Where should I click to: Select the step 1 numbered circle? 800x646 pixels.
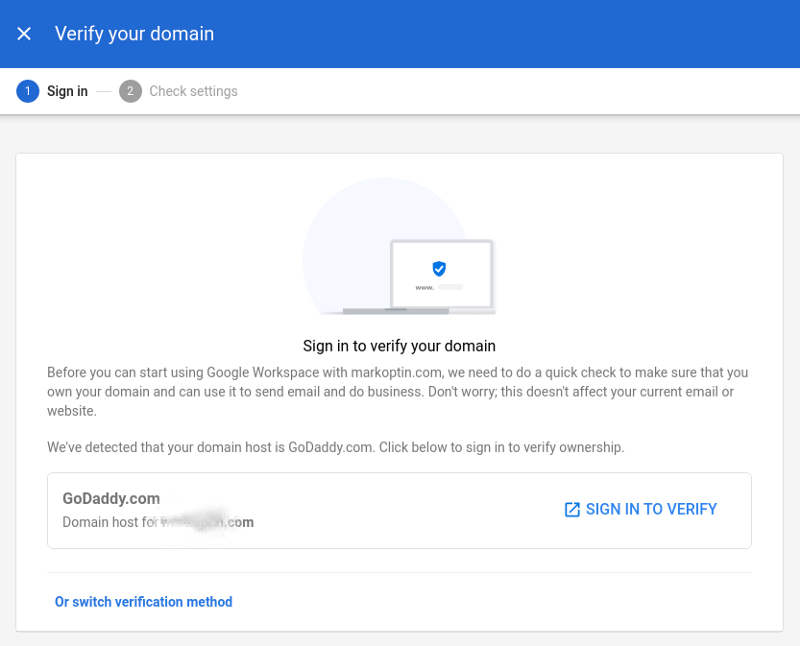point(27,91)
